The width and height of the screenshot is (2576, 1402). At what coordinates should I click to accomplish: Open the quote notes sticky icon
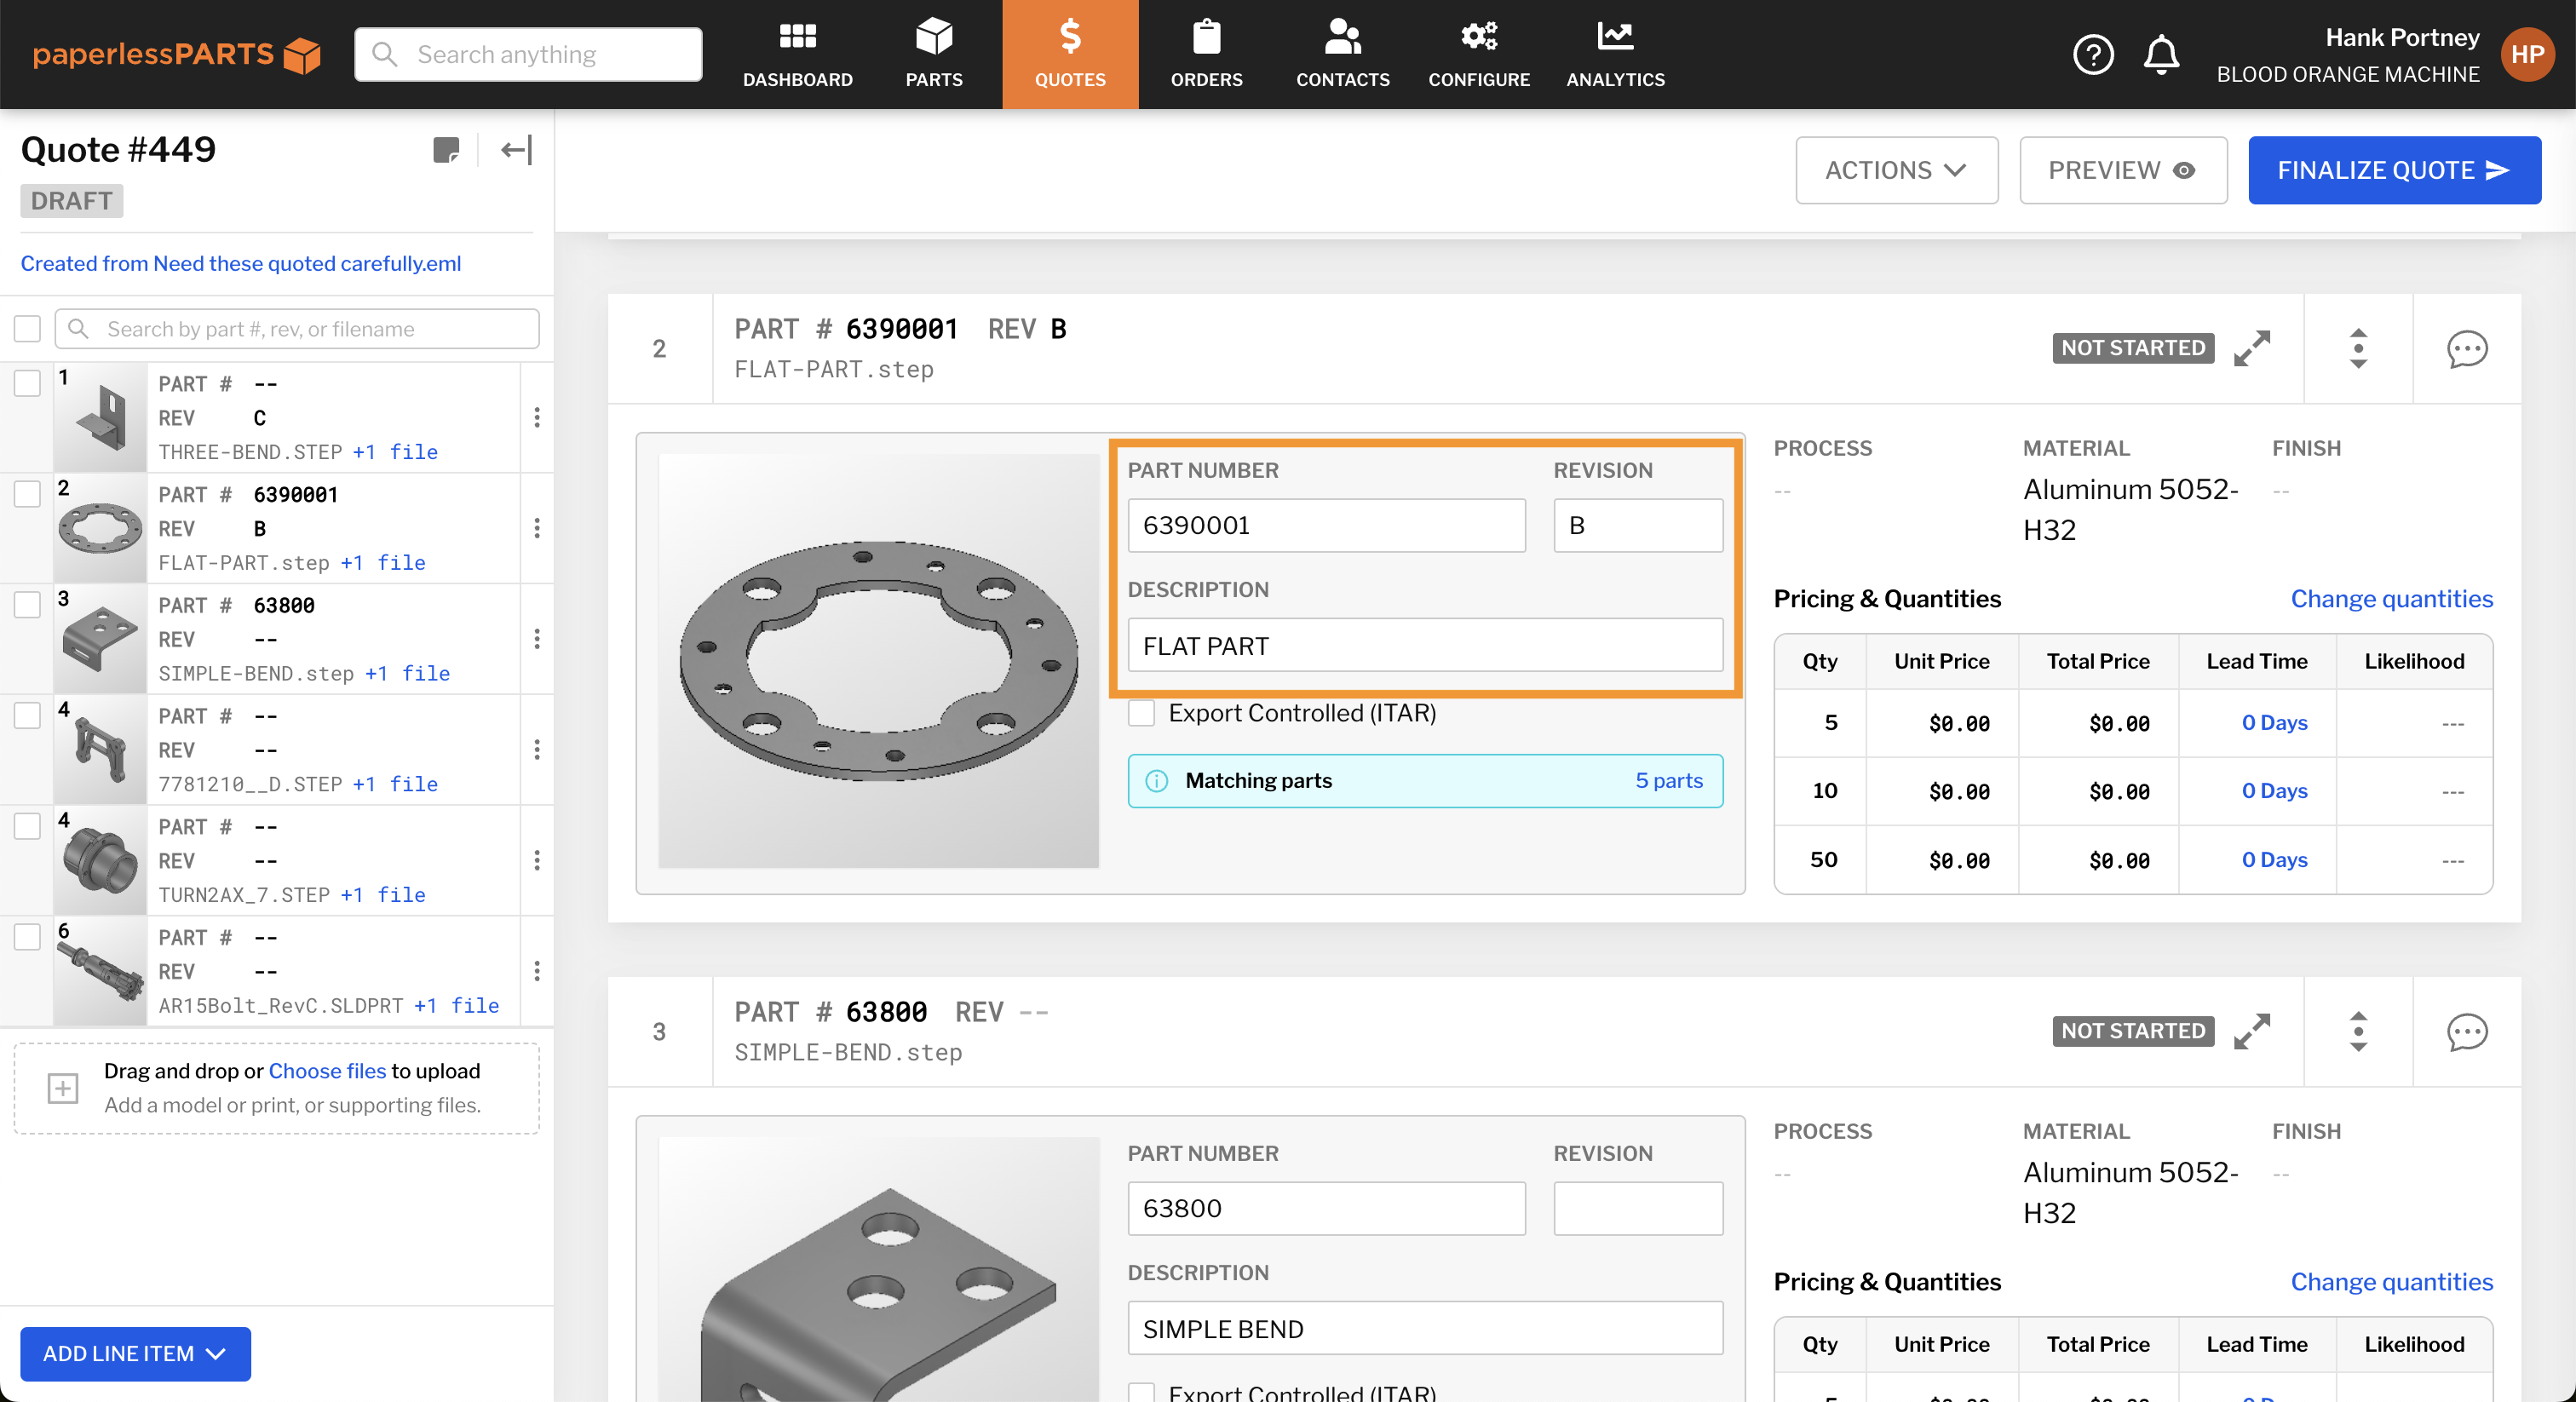pos(445,151)
